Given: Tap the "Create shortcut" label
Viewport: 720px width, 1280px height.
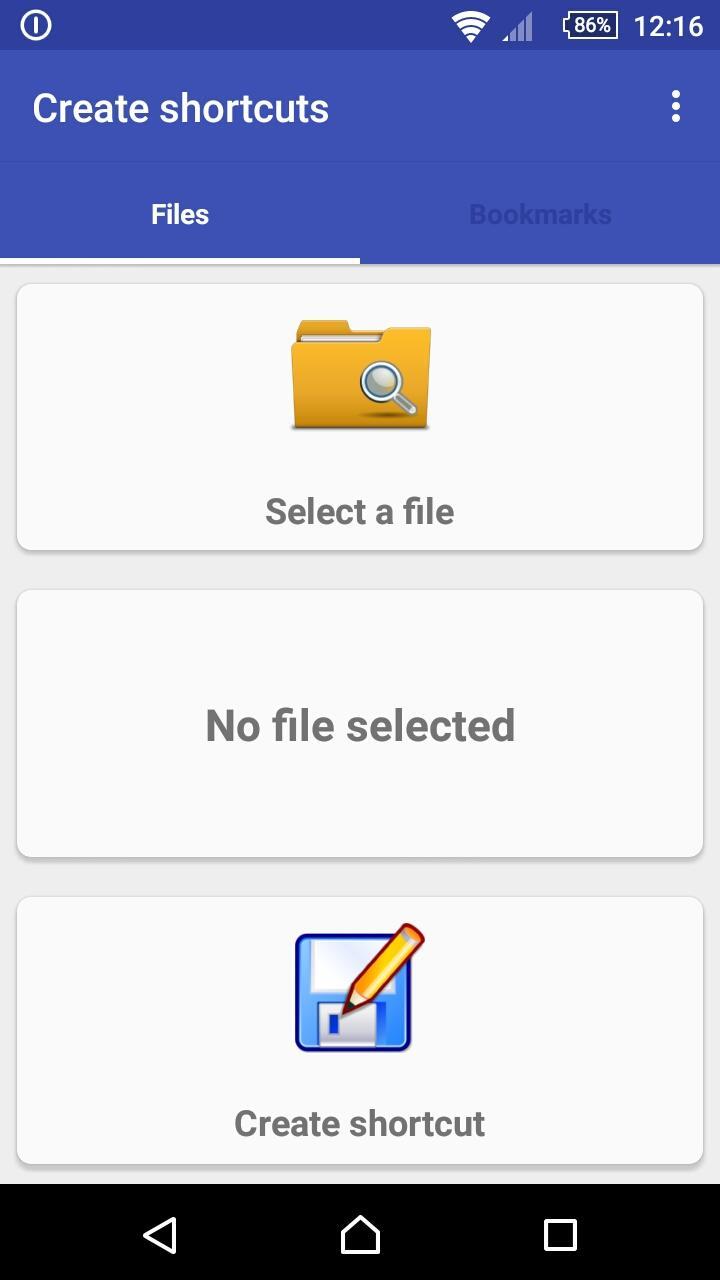Looking at the screenshot, I should pos(360,1123).
